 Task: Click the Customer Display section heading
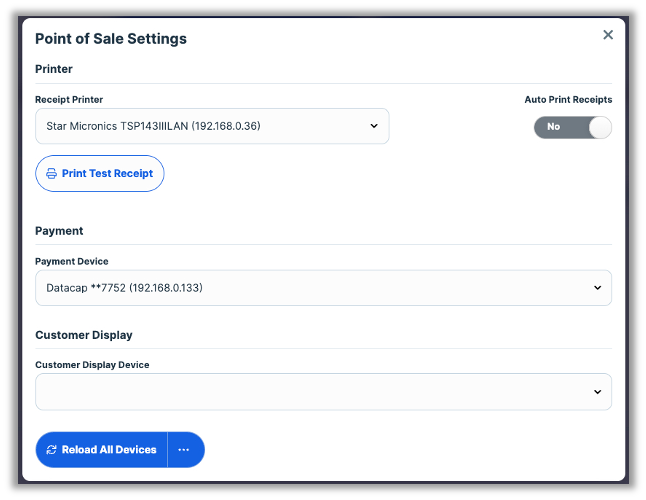84,335
